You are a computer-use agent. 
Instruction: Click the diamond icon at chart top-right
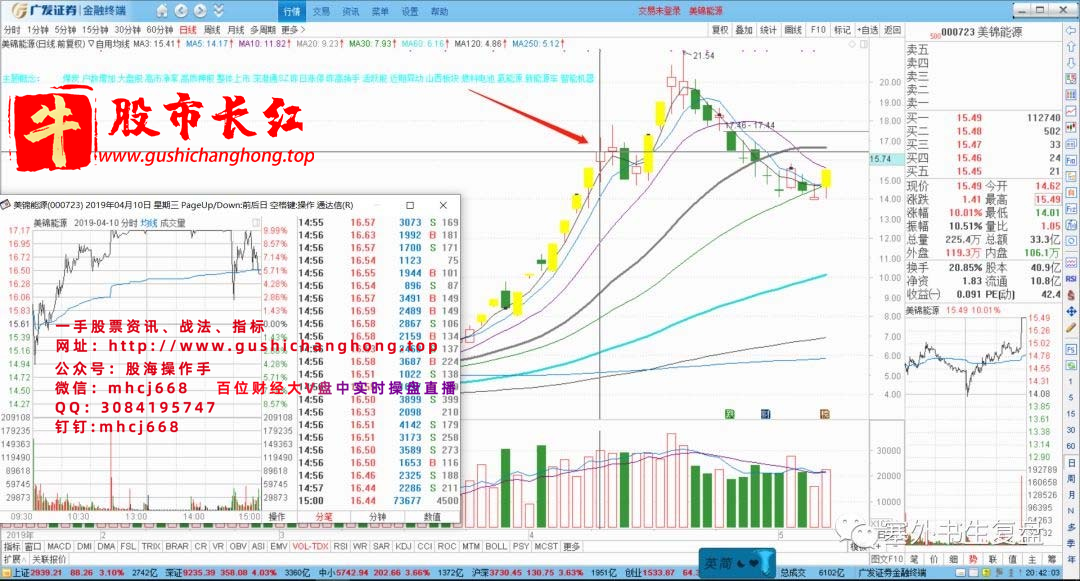pyautogui.click(x=852, y=43)
